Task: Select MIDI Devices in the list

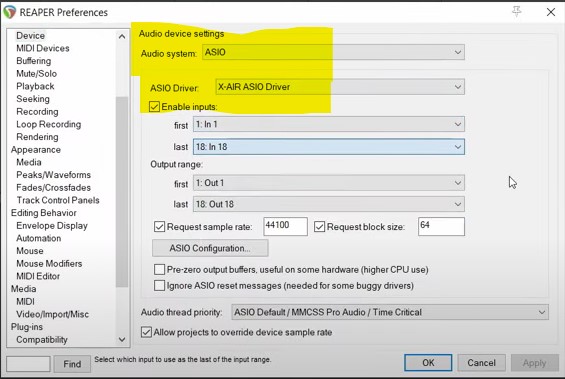Action: click(43, 48)
